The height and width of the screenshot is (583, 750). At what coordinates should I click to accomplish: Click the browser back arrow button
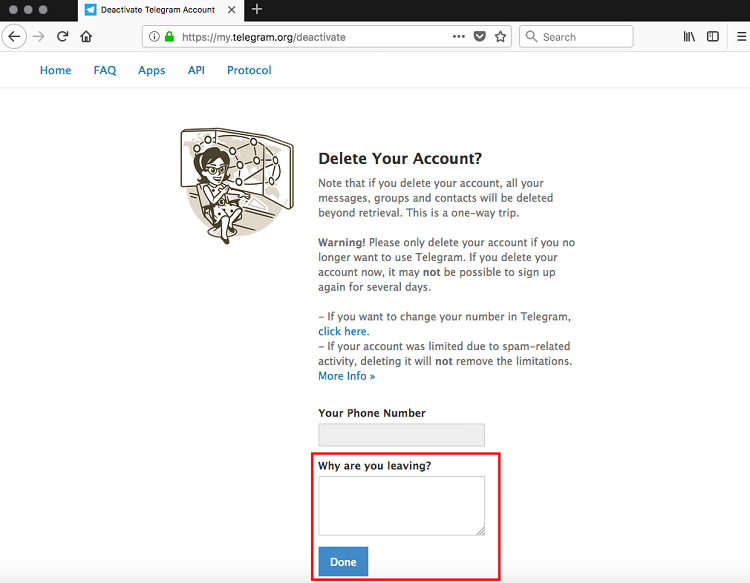[x=14, y=37]
